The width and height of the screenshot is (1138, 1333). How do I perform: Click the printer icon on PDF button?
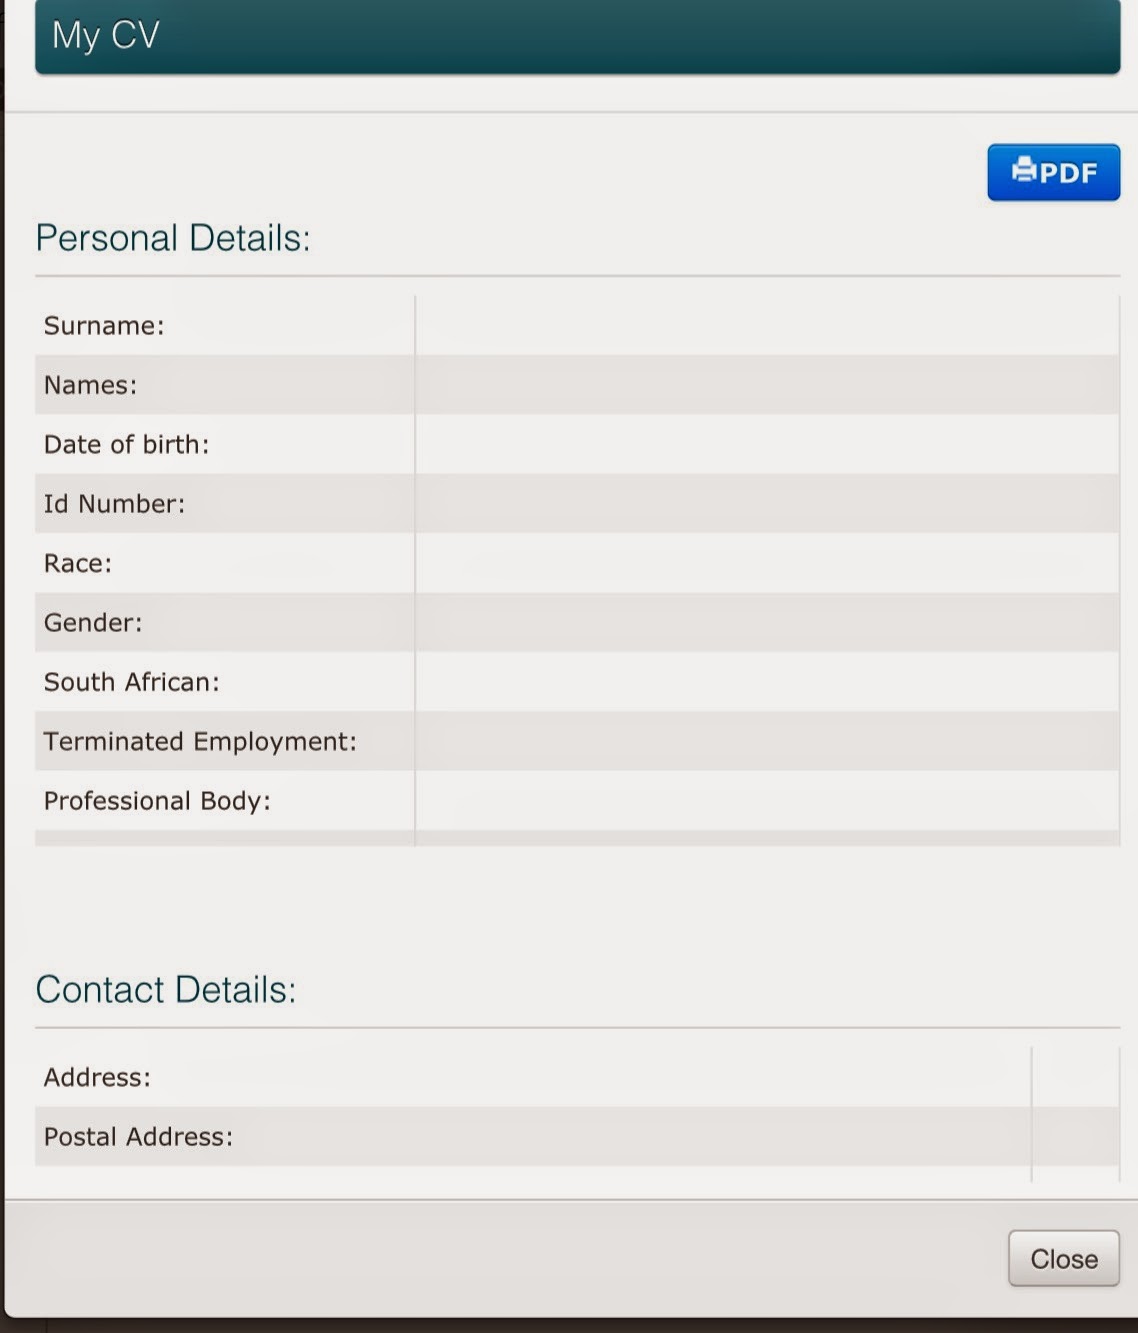[1024, 170]
